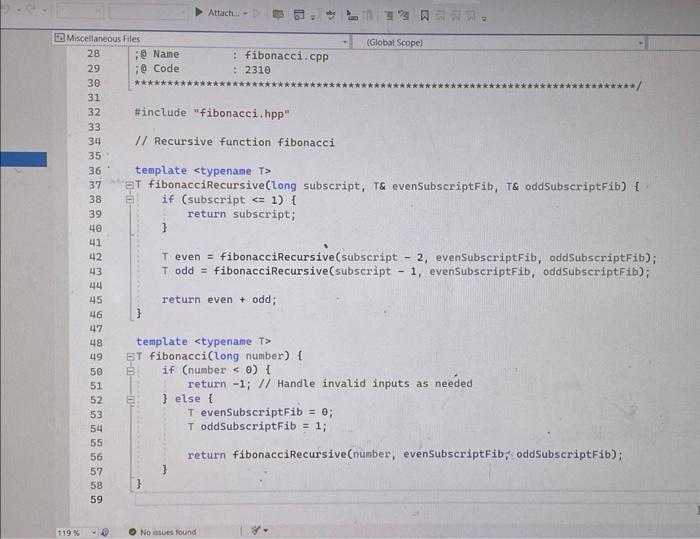700x539 pixels.
Task: Click the "template" keyword on line 48
Action: coord(162,342)
